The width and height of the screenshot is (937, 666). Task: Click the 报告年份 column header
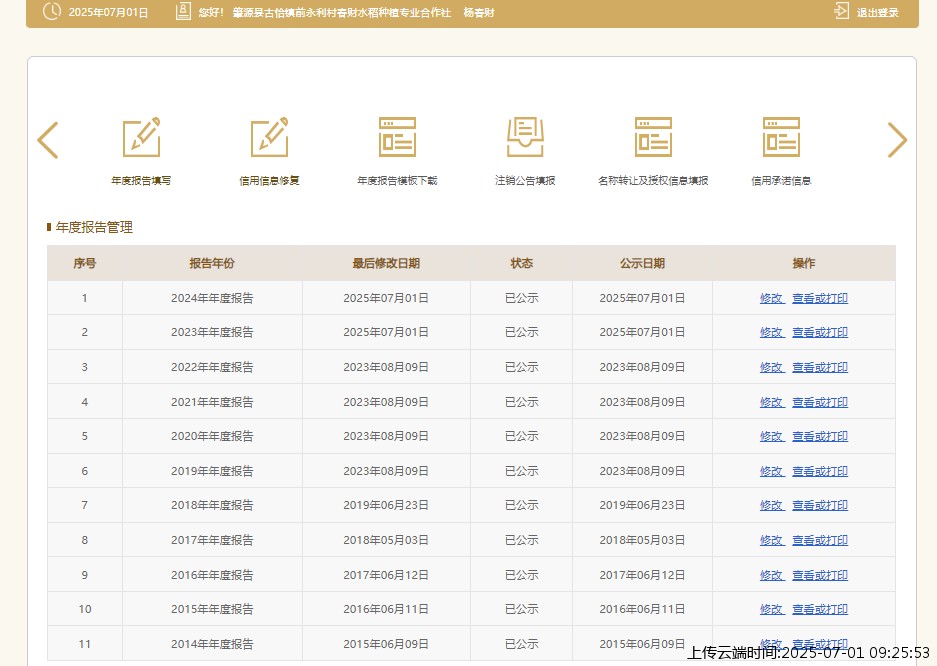tap(212, 263)
